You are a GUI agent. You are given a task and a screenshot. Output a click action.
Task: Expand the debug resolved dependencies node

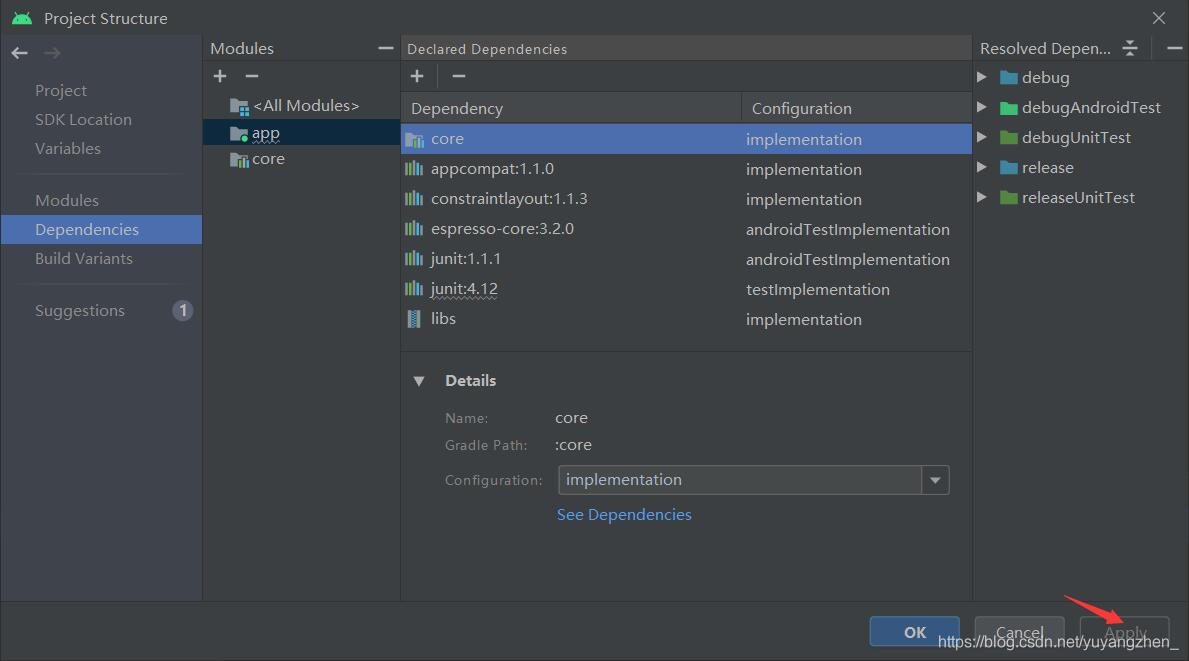pyautogui.click(x=981, y=77)
